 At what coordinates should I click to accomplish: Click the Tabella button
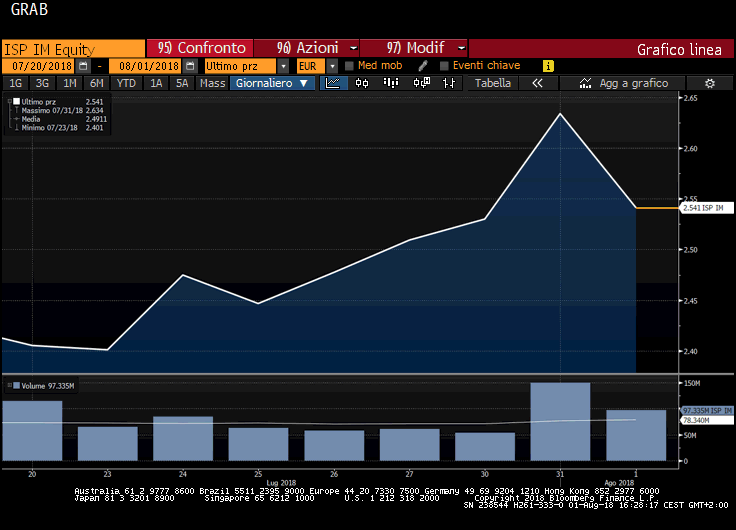(x=492, y=83)
